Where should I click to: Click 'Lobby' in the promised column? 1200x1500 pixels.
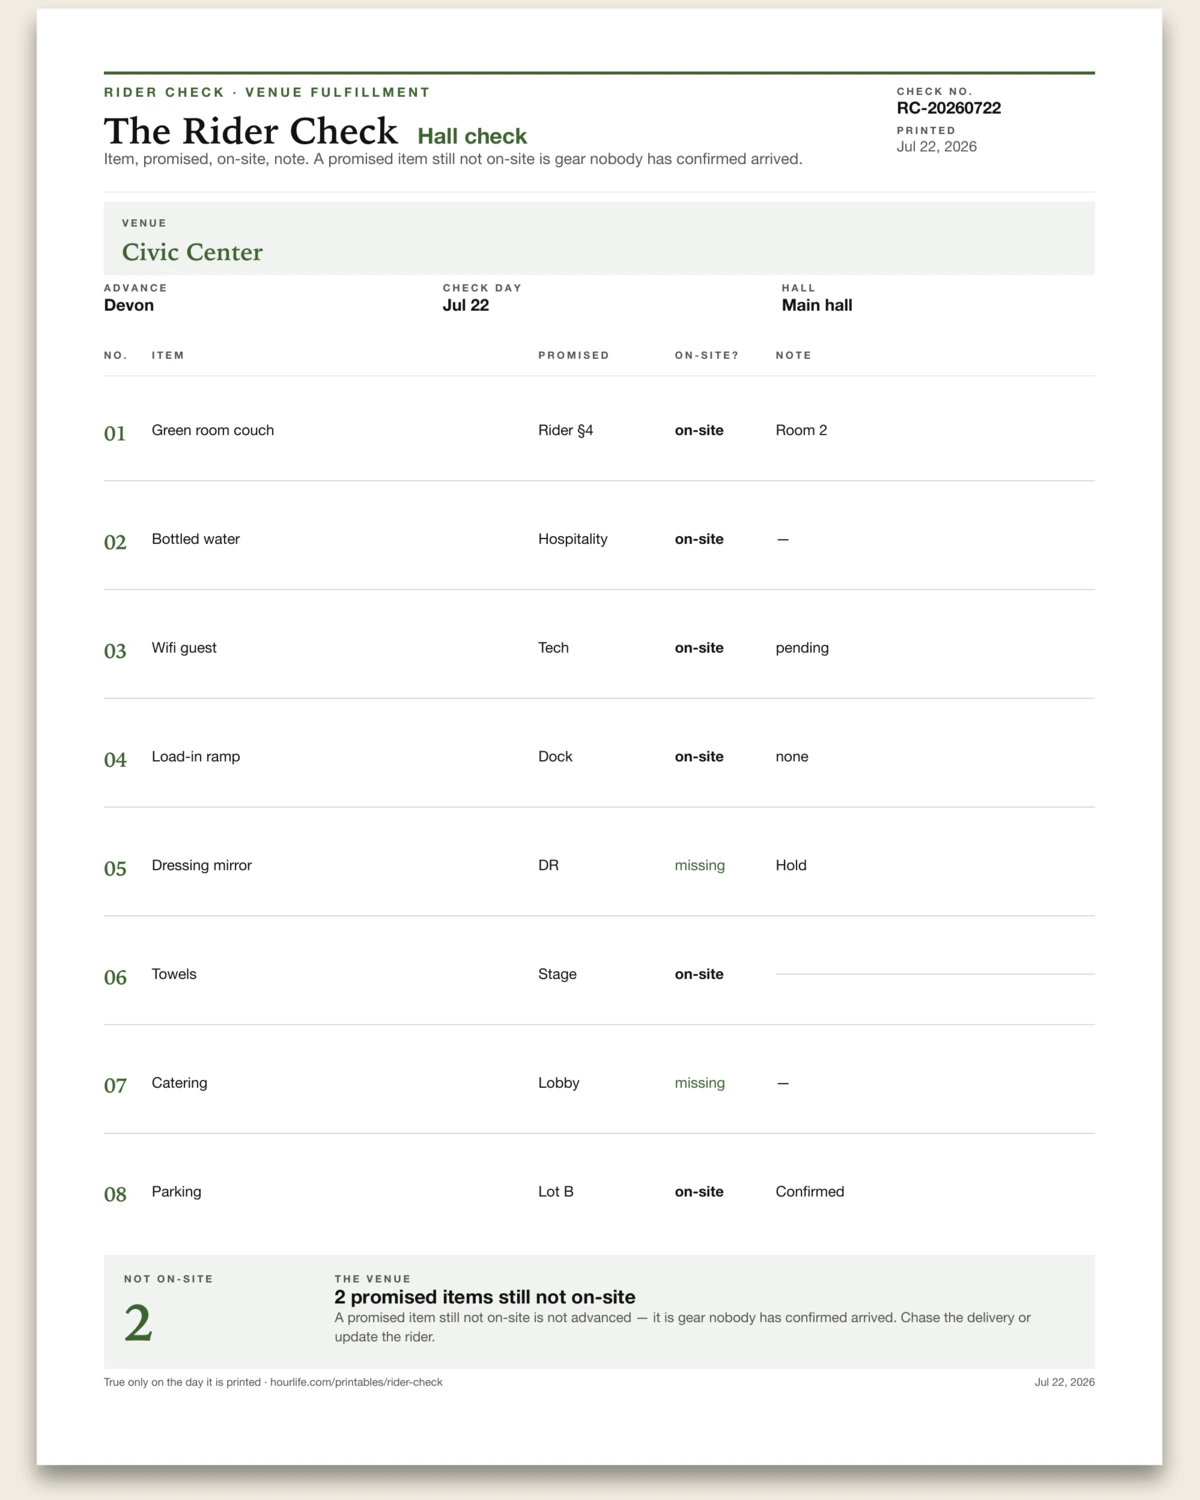[x=558, y=1083]
